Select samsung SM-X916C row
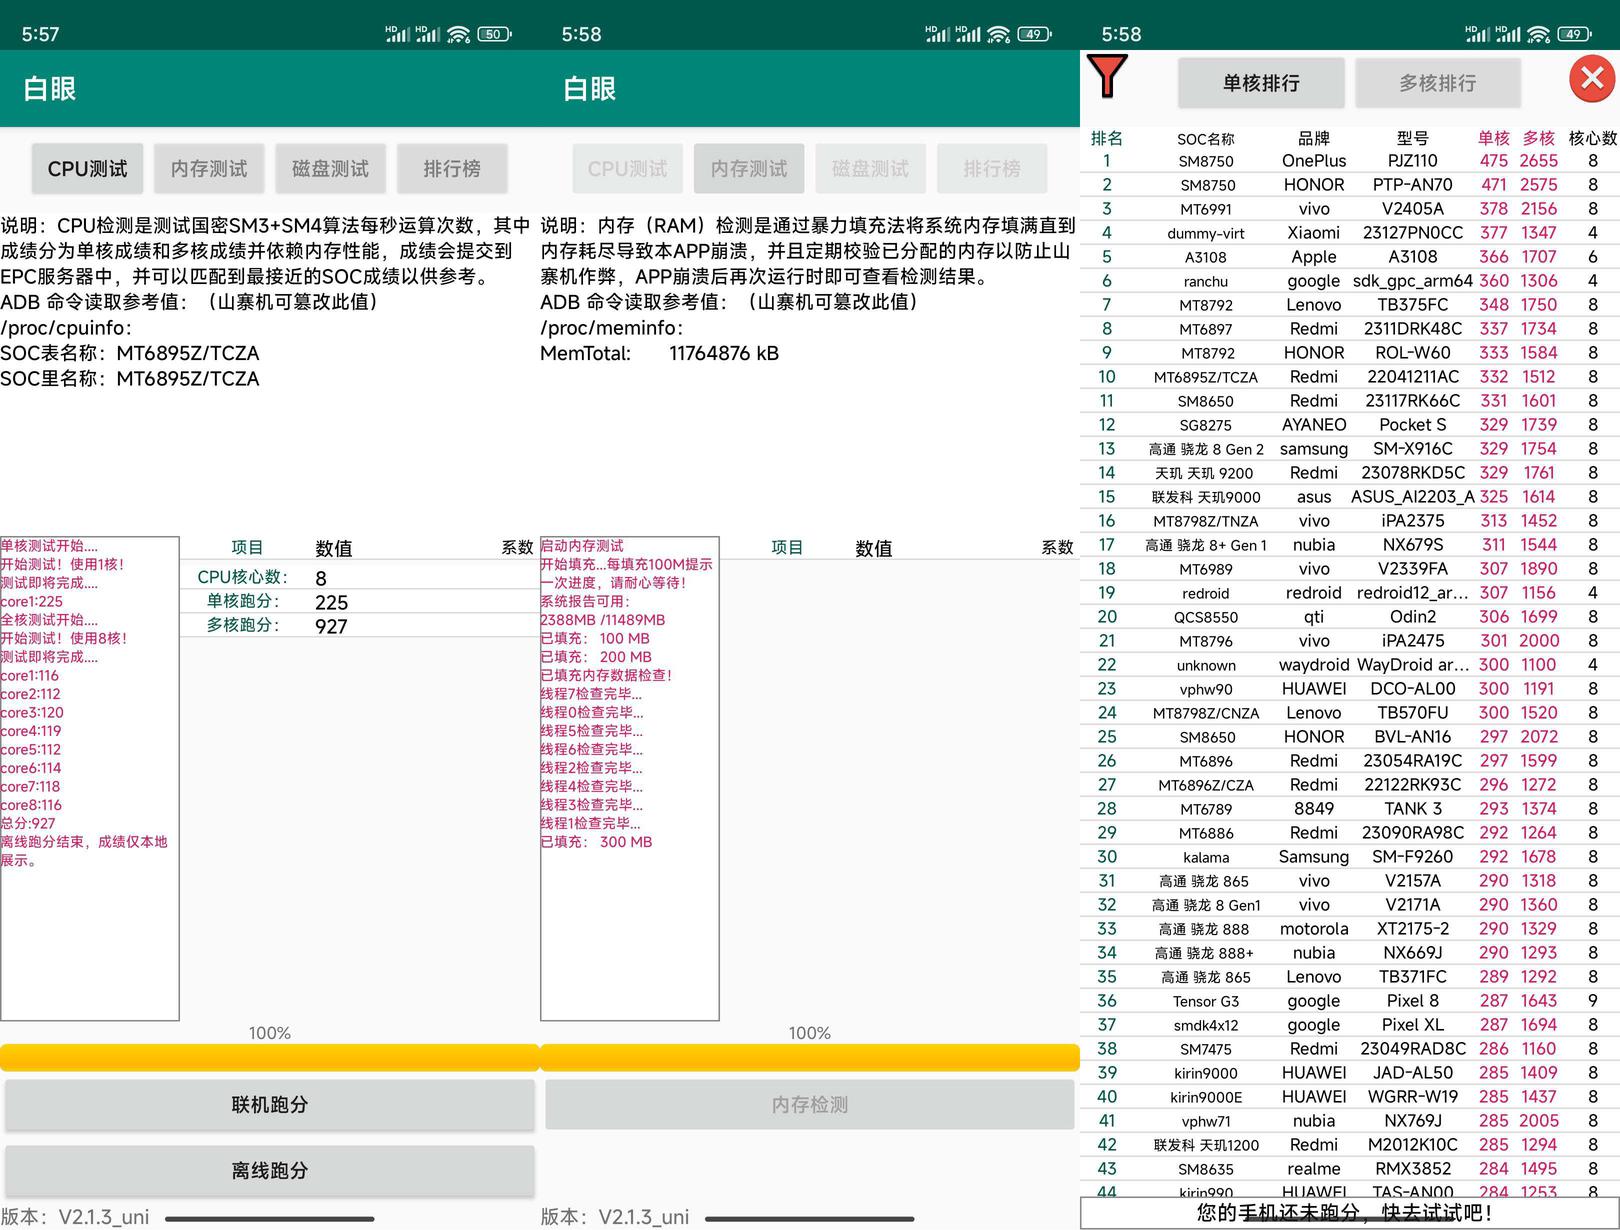The height and width of the screenshot is (1230, 1620). [1350, 449]
